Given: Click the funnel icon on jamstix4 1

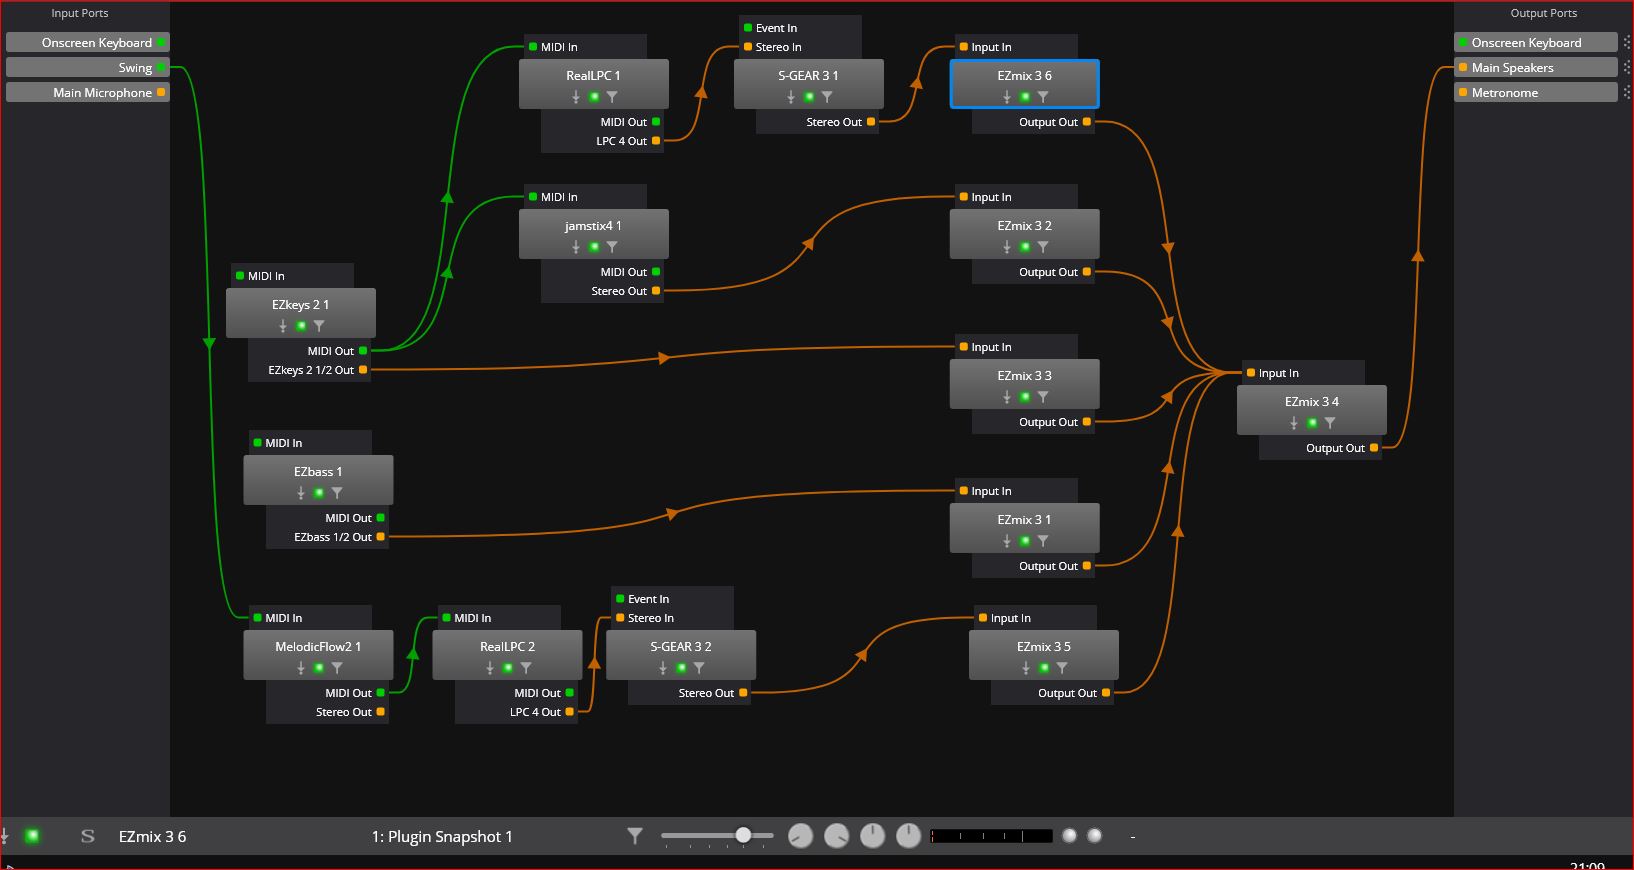Looking at the screenshot, I should pos(612,247).
